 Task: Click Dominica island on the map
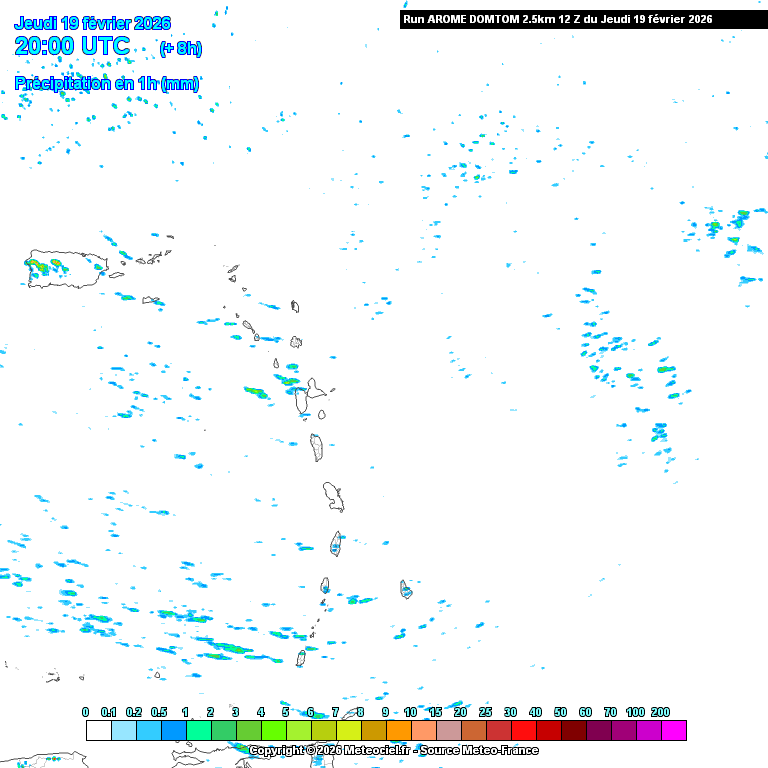317,447
